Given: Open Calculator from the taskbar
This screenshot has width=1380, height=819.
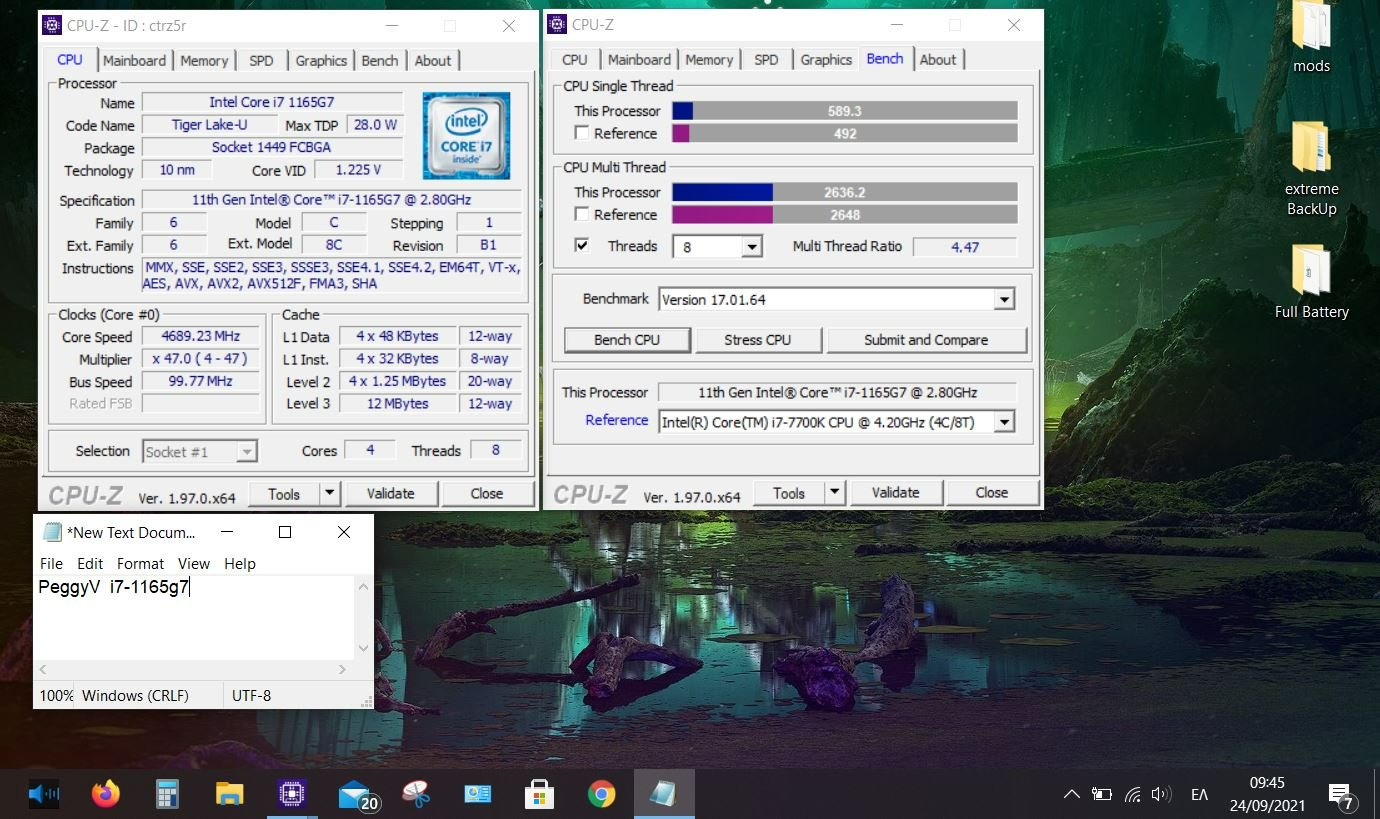Looking at the screenshot, I should pos(167,795).
